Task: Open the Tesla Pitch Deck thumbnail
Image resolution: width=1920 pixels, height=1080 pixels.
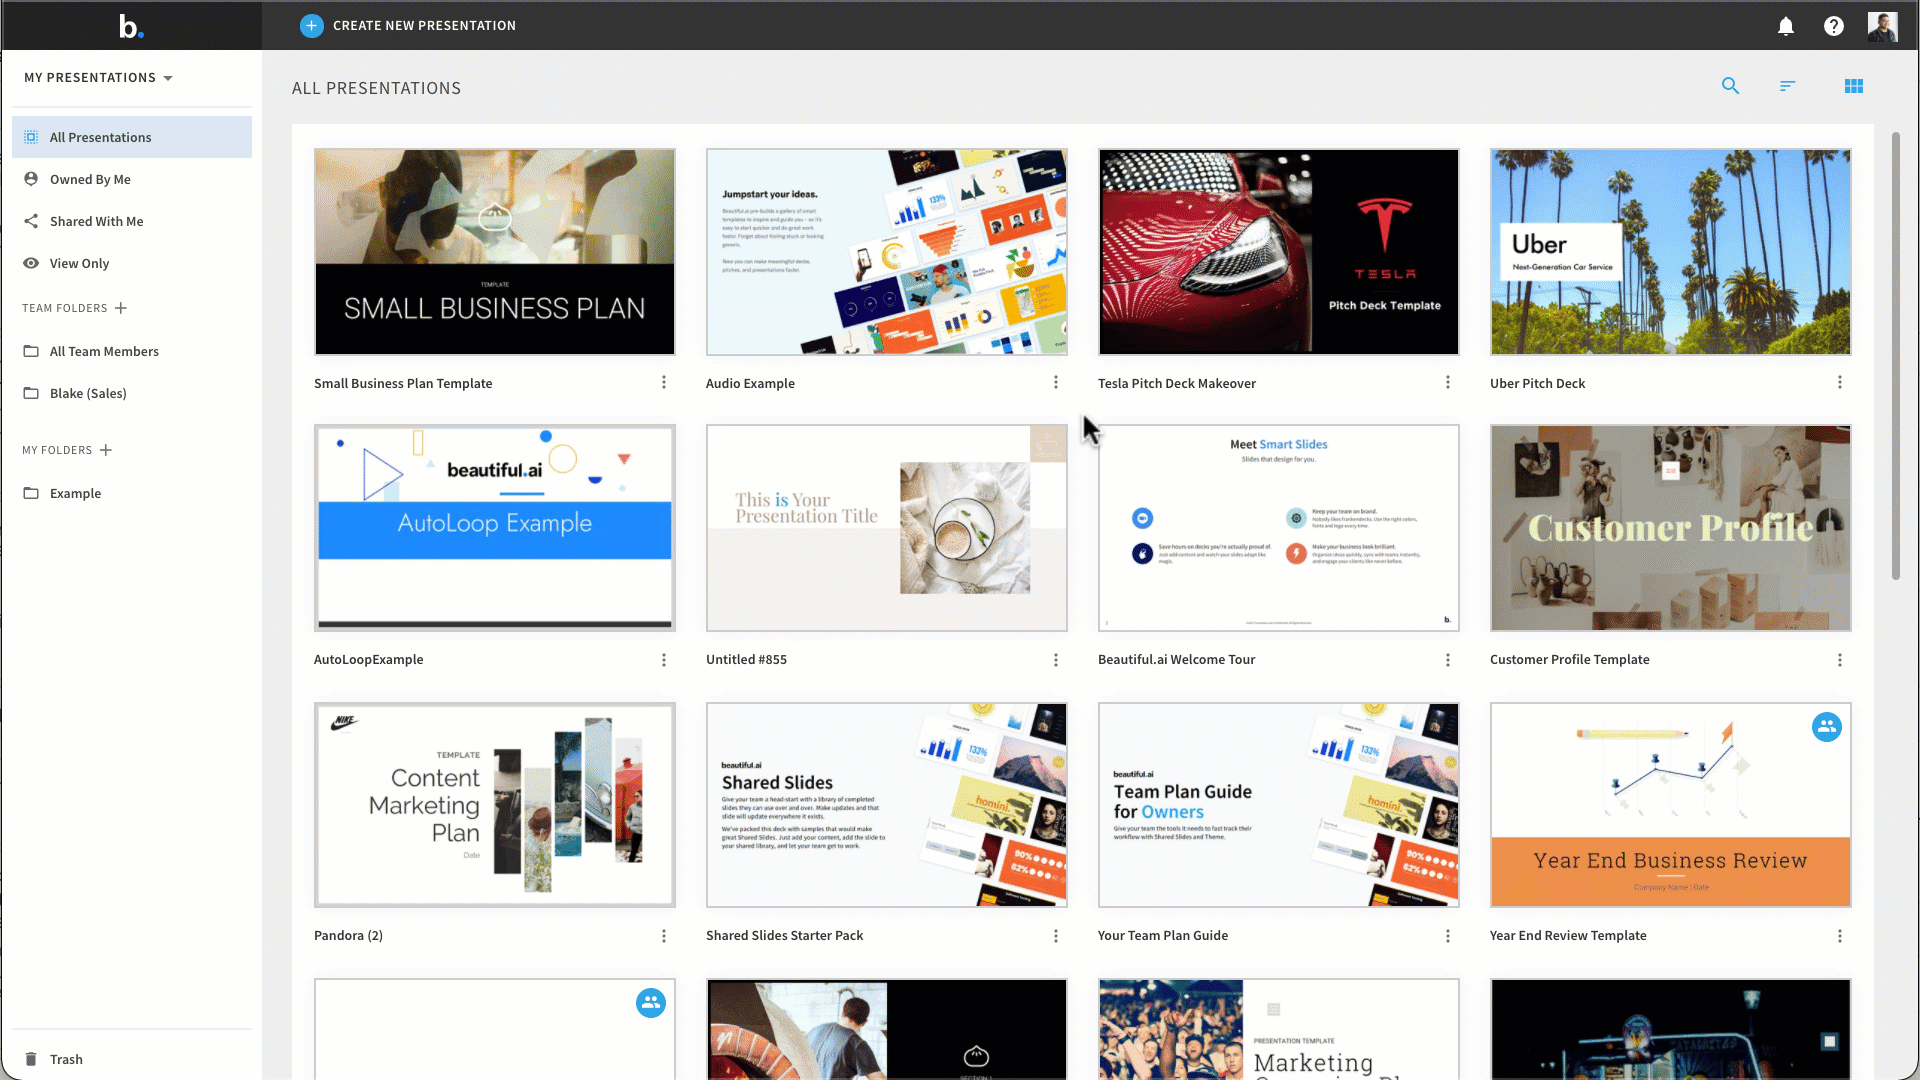Action: click(x=1279, y=252)
